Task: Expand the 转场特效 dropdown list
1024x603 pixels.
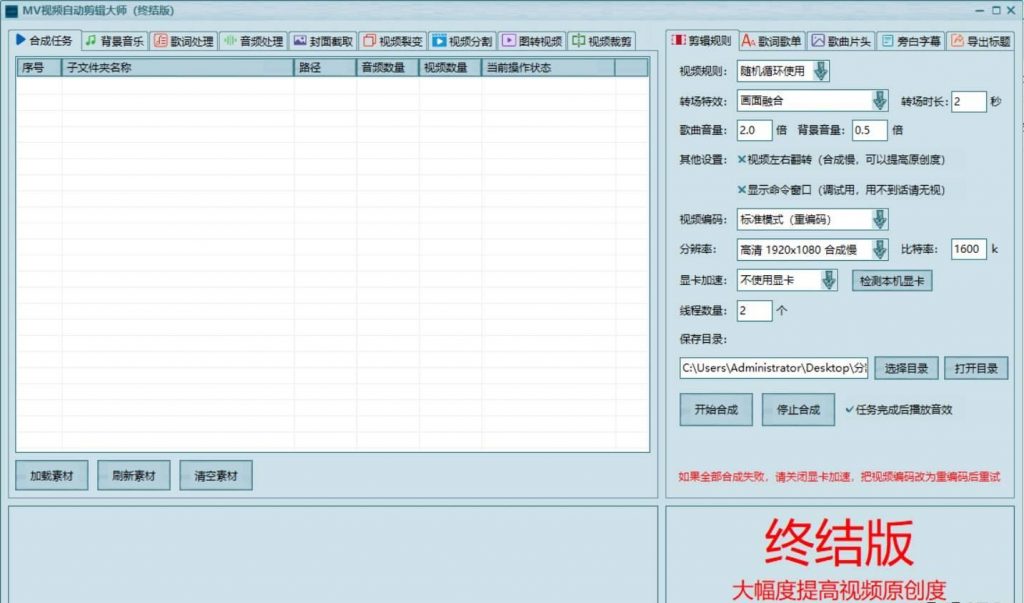Action: [880, 101]
